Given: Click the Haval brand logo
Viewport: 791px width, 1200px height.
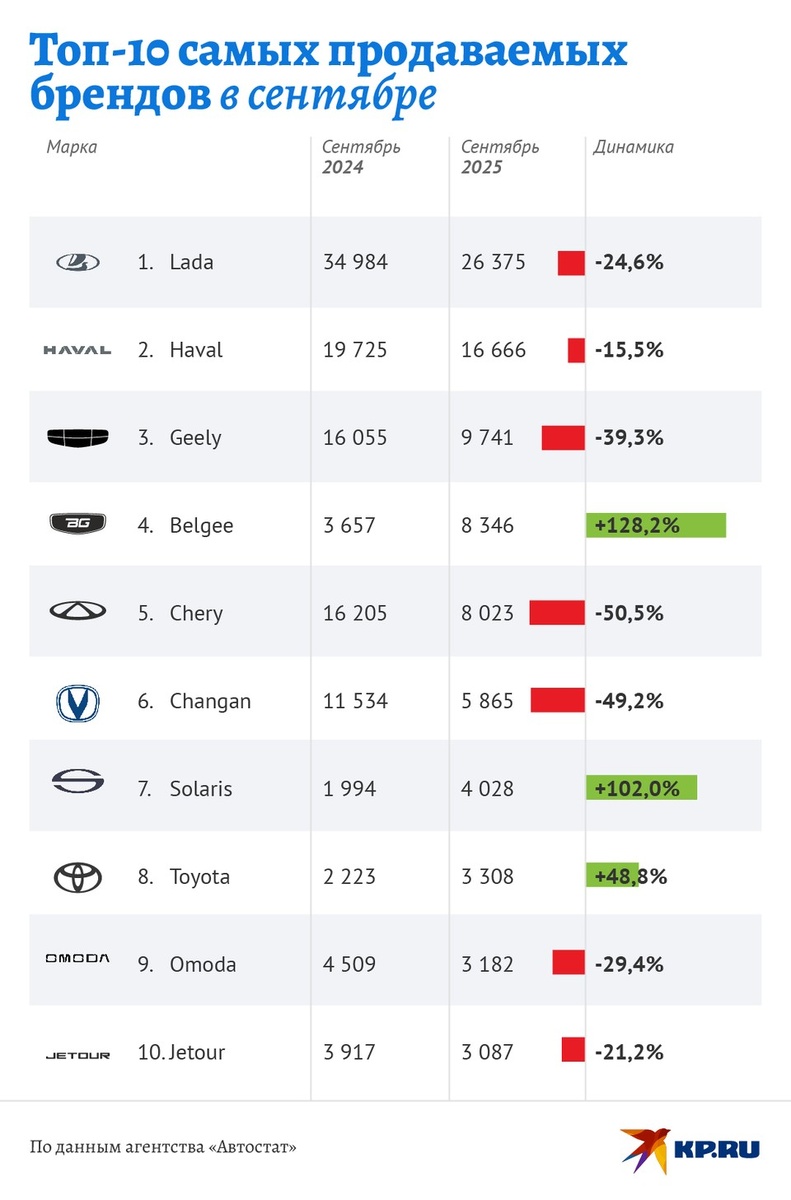Looking at the screenshot, I should [x=77, y=350].
